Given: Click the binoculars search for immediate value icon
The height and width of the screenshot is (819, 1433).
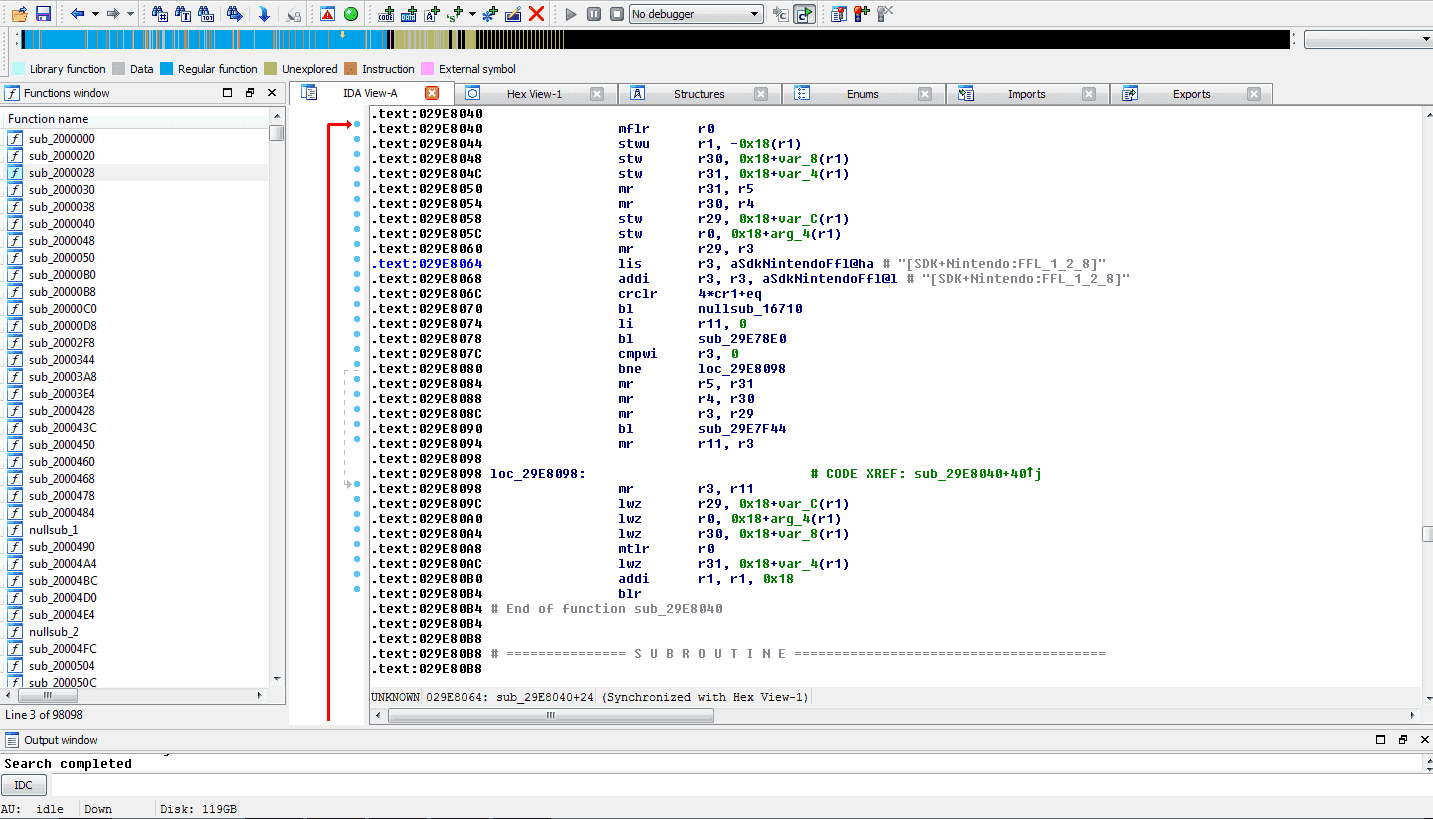Looking at the screenshot, I should coord(160,14).
